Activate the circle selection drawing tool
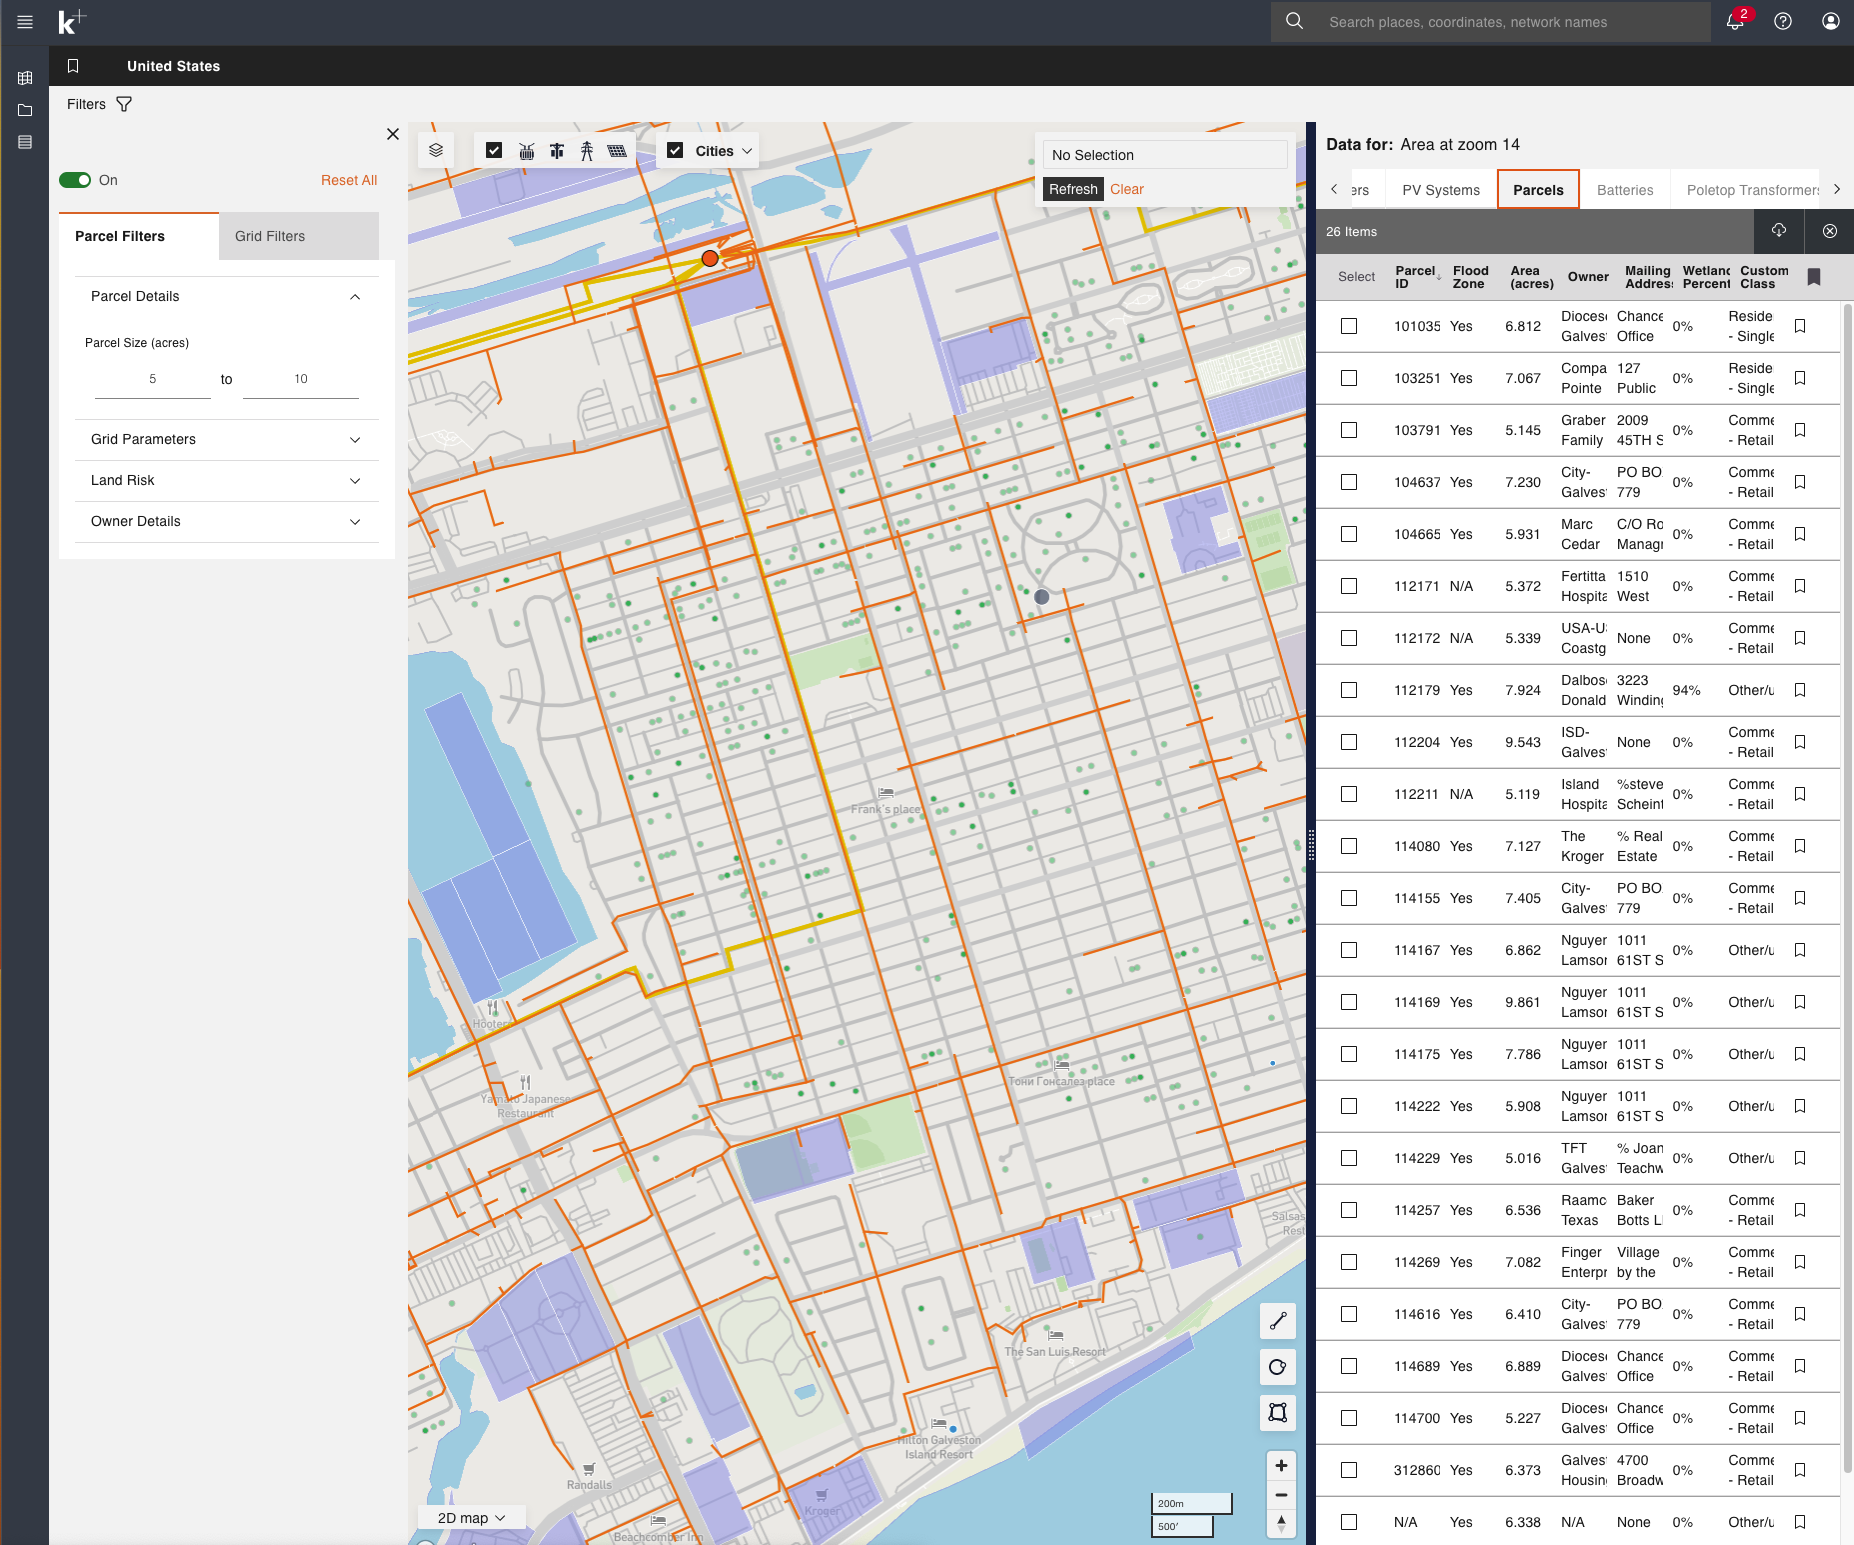The height and width of the screenshot is (1545, 1854). (1277, 1367)
